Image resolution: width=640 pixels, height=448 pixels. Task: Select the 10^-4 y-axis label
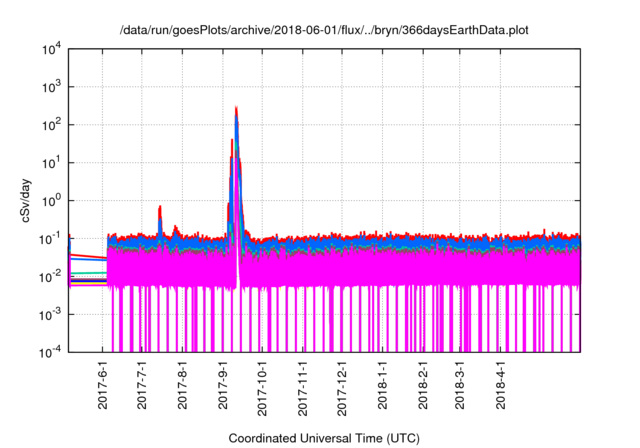51,352
